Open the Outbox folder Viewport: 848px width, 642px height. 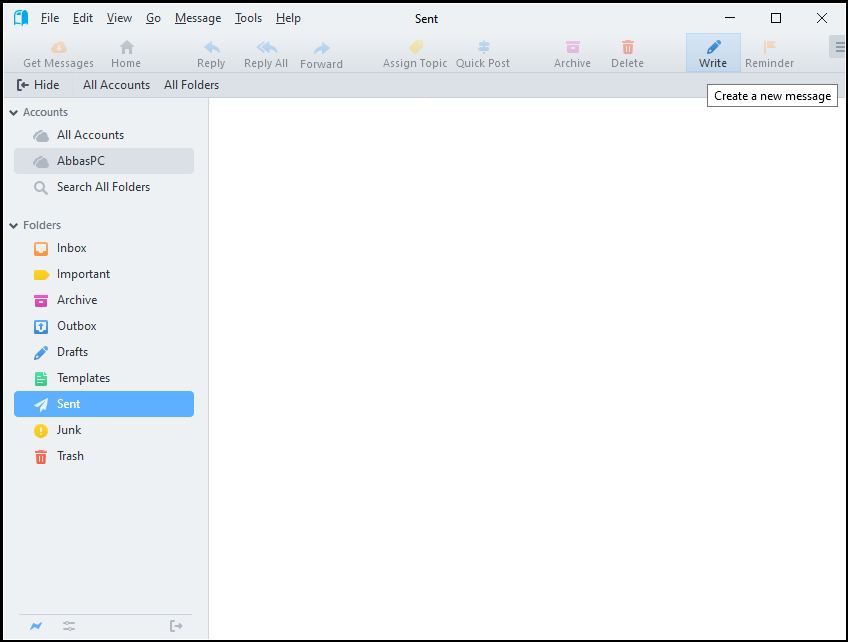coord(104,326)
